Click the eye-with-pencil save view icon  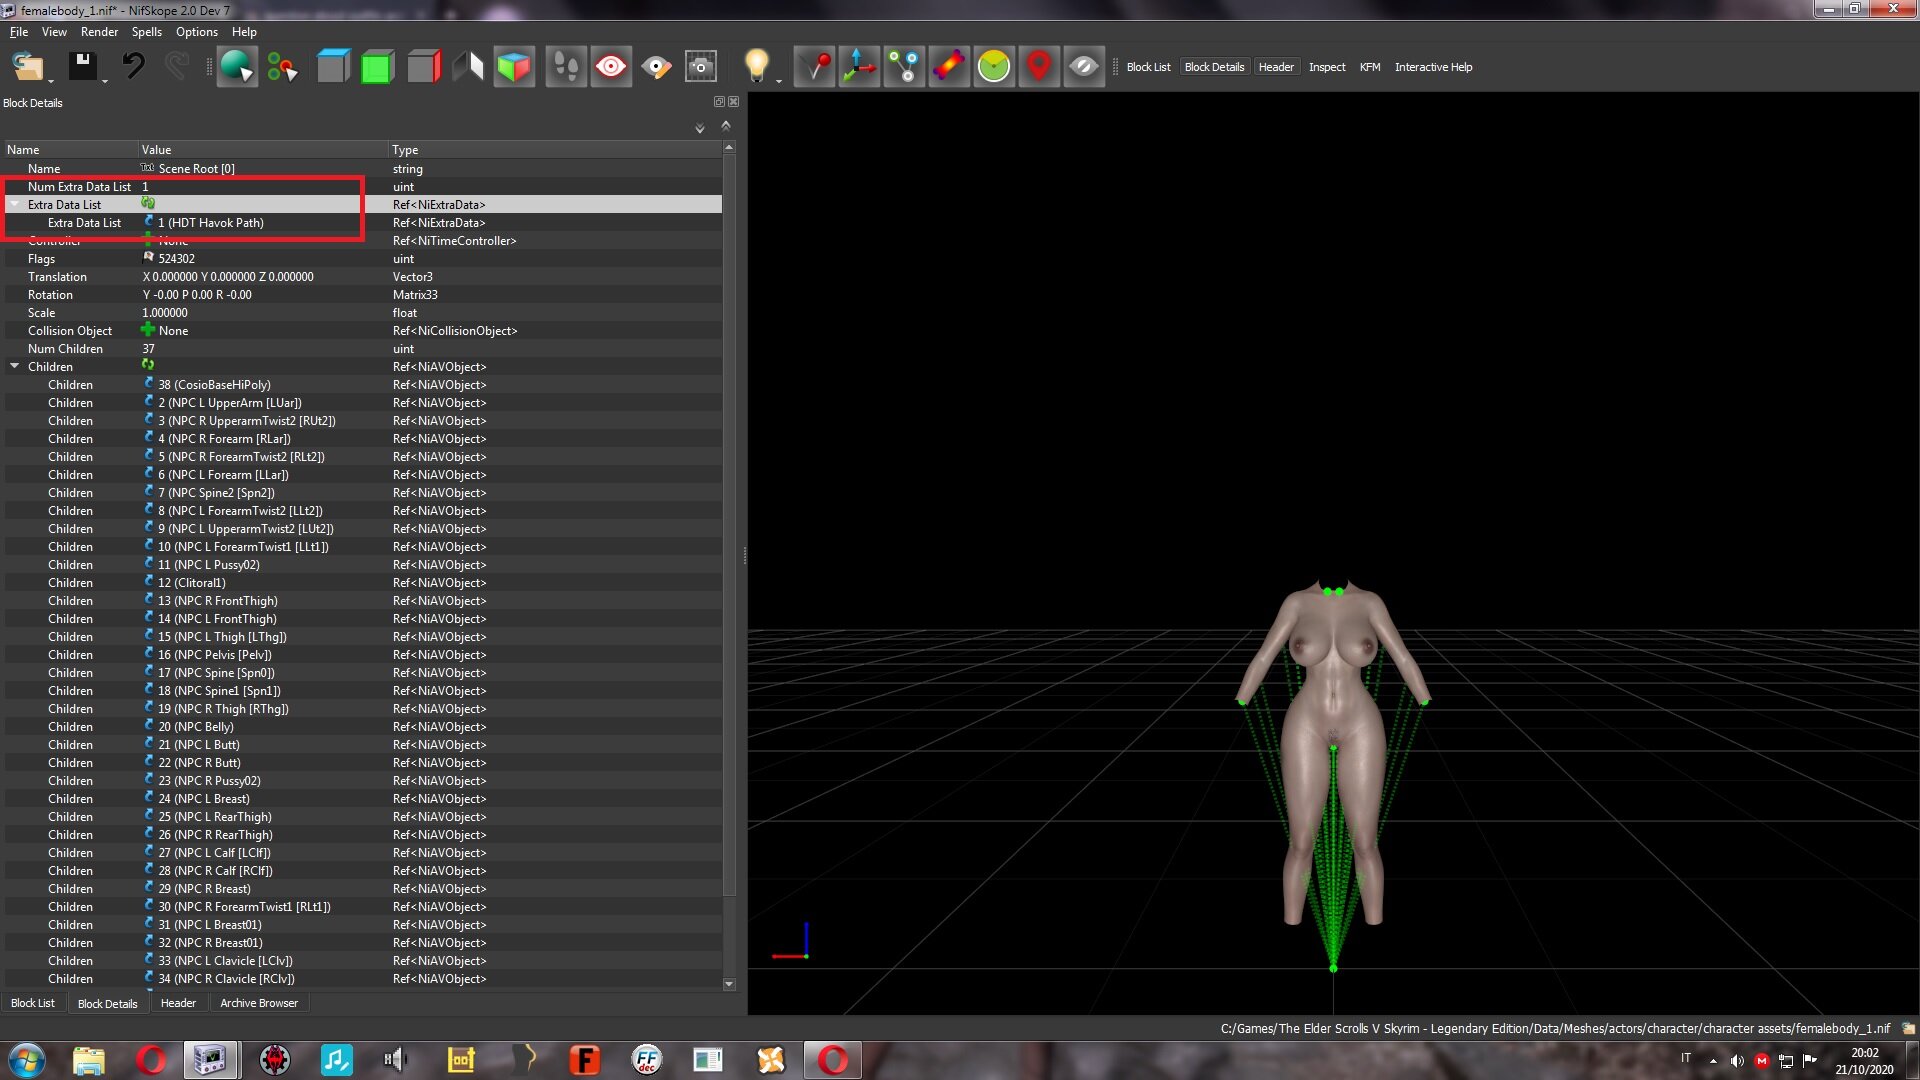656,67
